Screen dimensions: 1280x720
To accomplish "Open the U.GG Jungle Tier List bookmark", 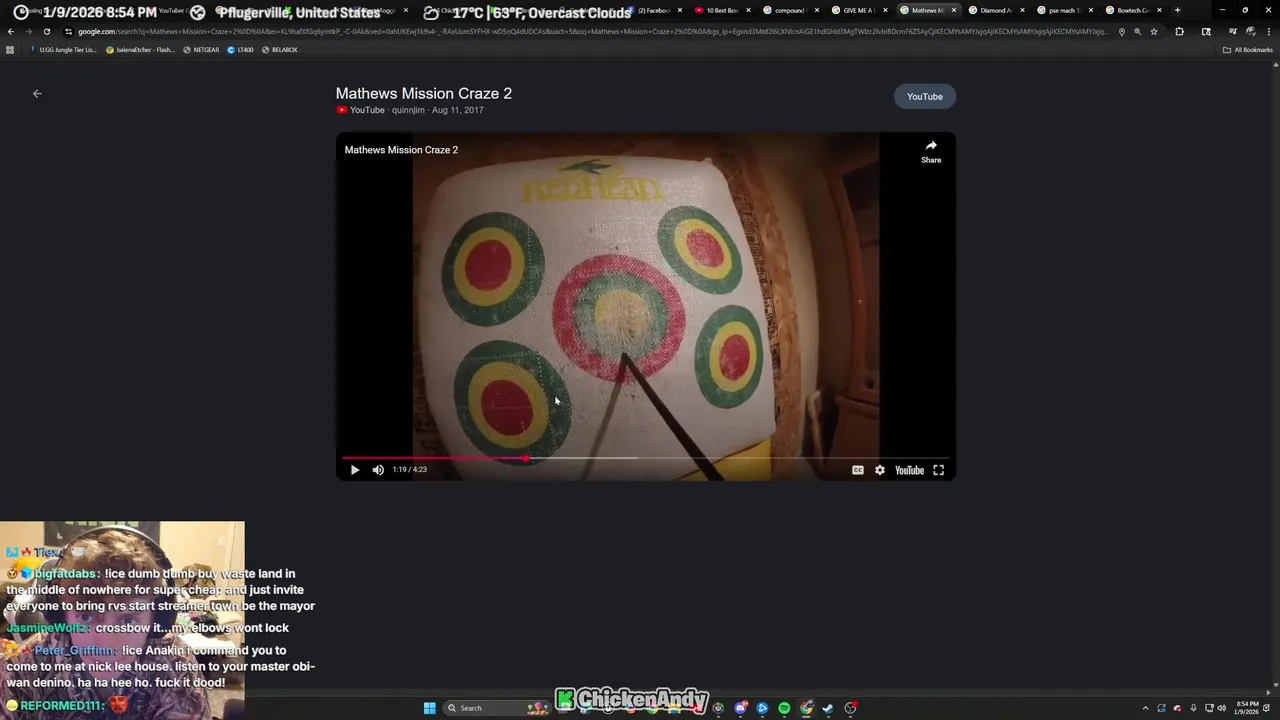I will (63, 50).
